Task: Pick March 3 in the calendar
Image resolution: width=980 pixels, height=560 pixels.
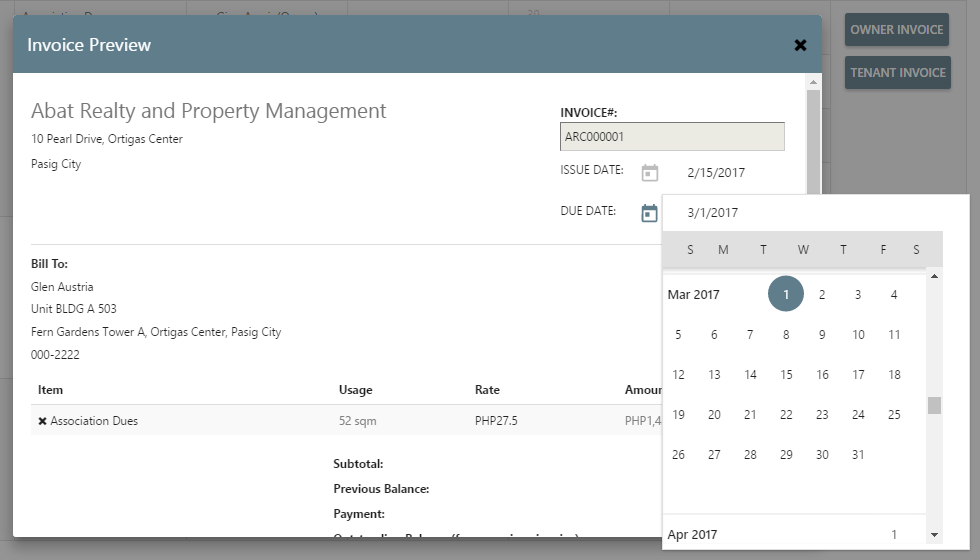Action: (x=858, y=294)
